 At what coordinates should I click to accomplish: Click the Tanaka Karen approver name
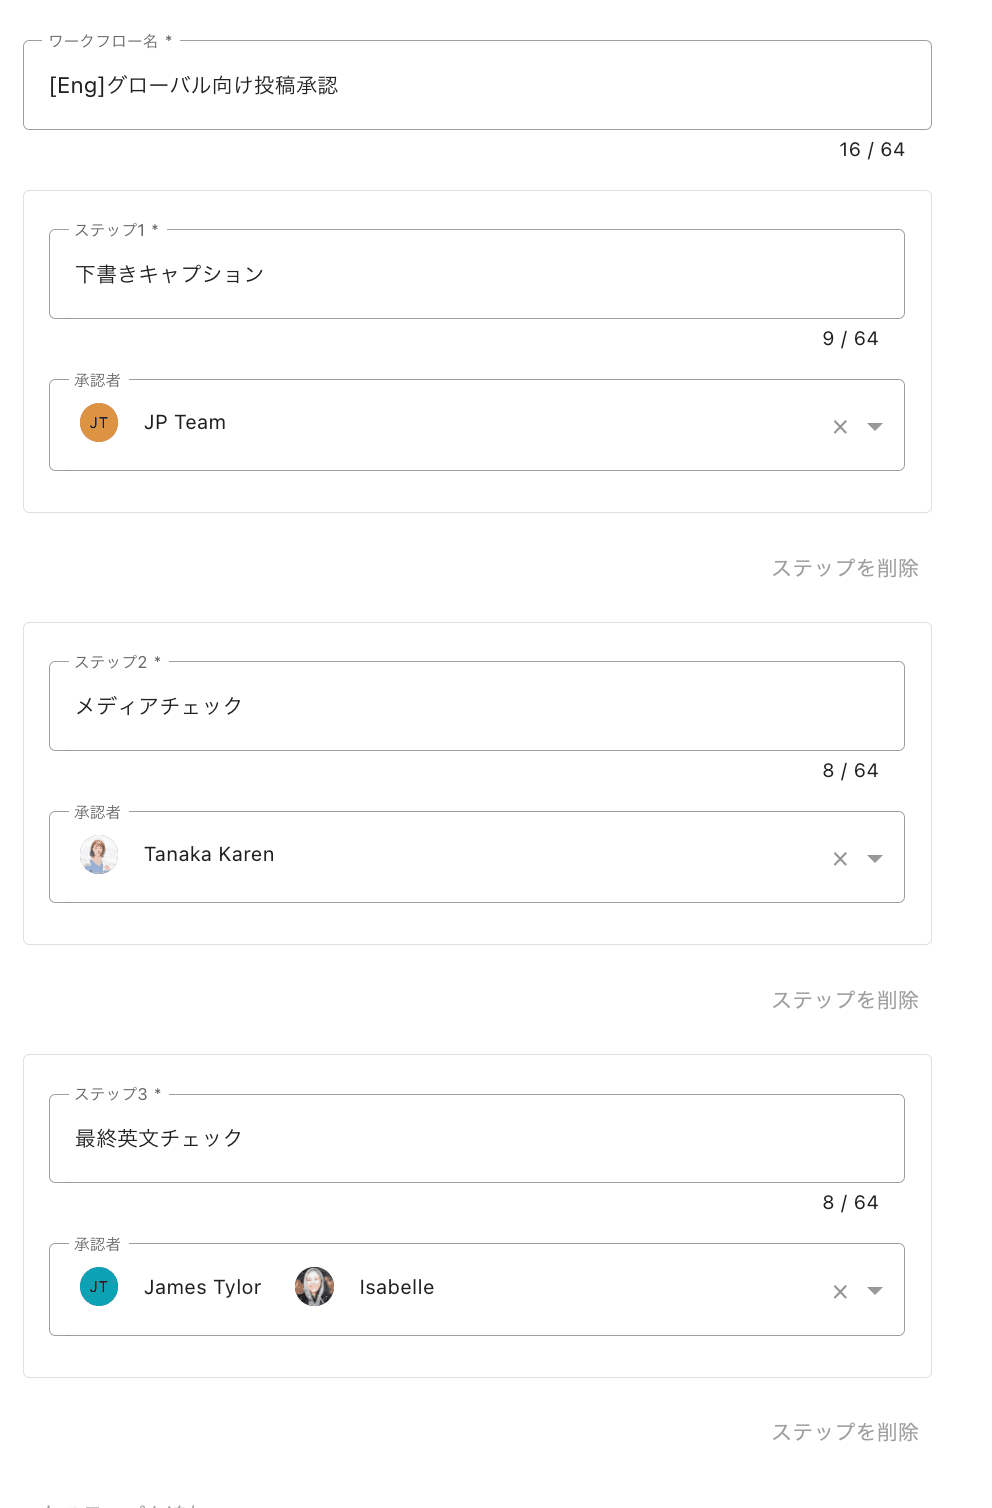(209, 855)
